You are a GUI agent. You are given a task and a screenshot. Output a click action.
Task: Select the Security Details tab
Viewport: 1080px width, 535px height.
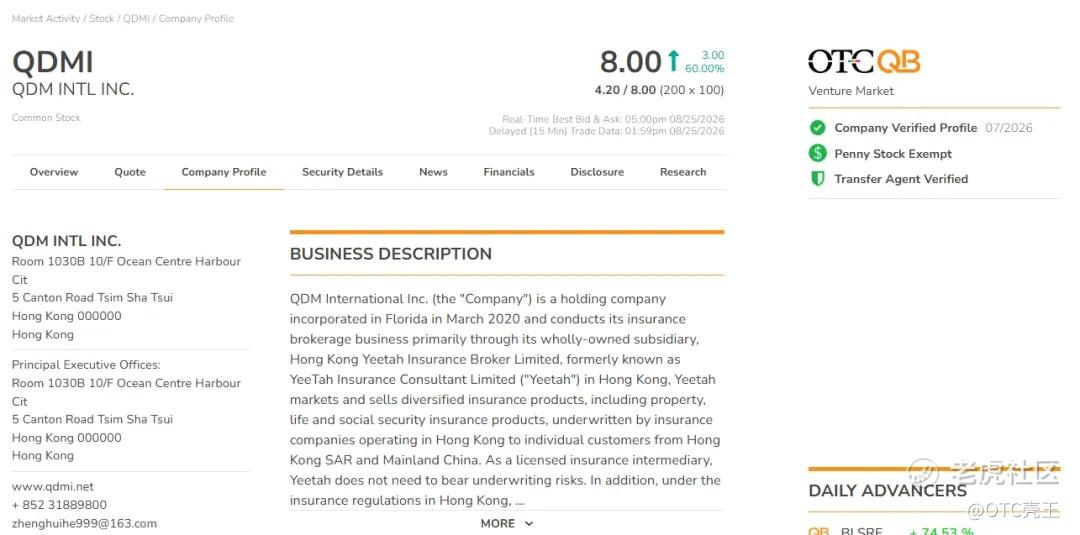pyautogui.click(x=342, y=172)
